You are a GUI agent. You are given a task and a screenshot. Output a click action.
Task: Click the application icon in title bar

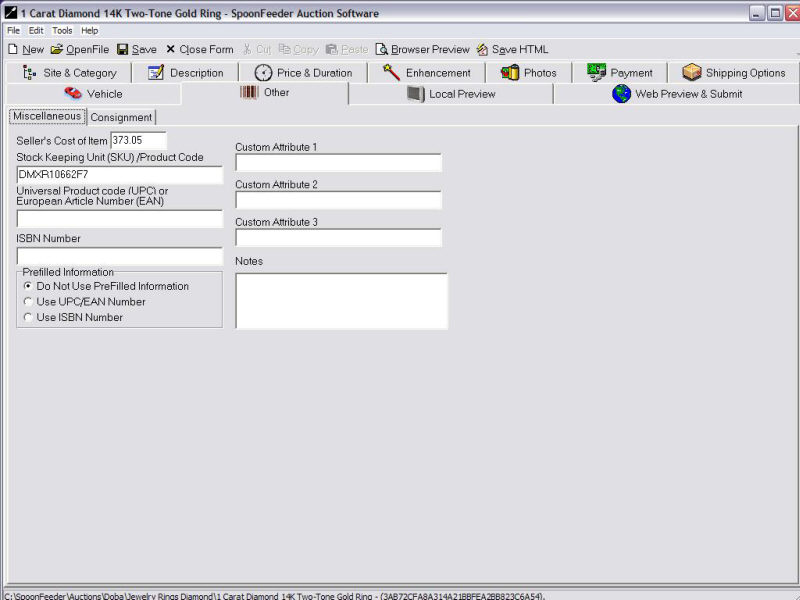11,12
